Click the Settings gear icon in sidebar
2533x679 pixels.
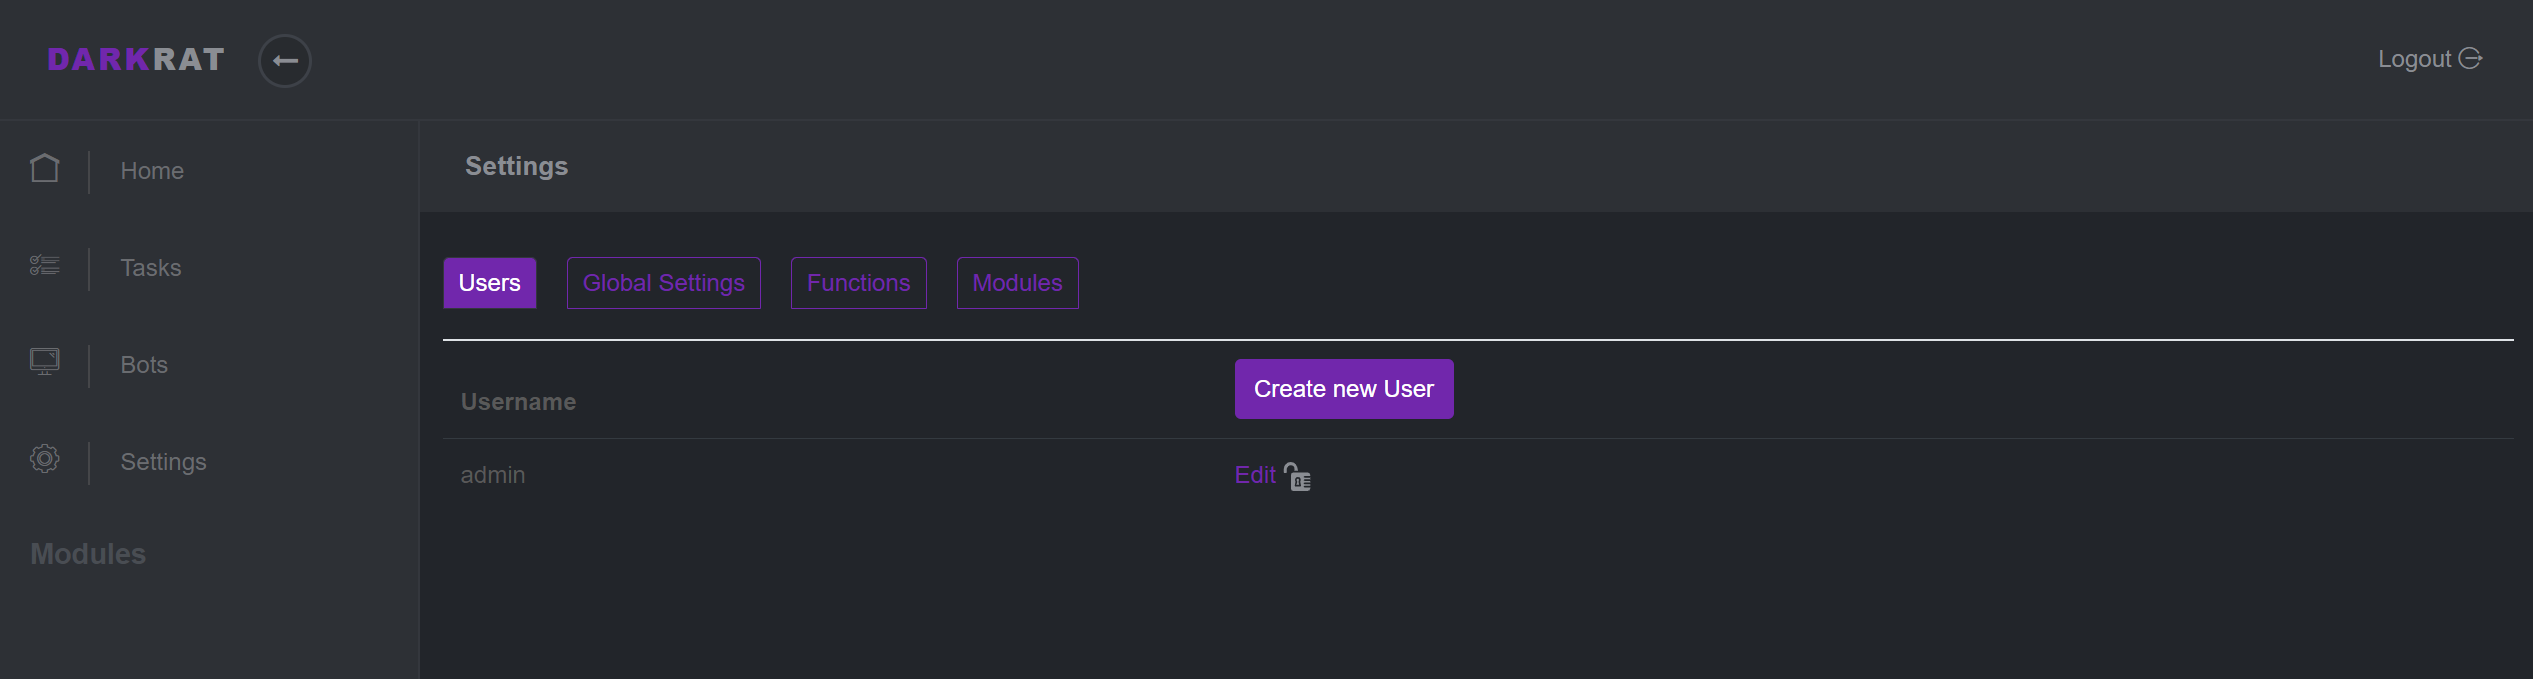[x=45, y=459]
